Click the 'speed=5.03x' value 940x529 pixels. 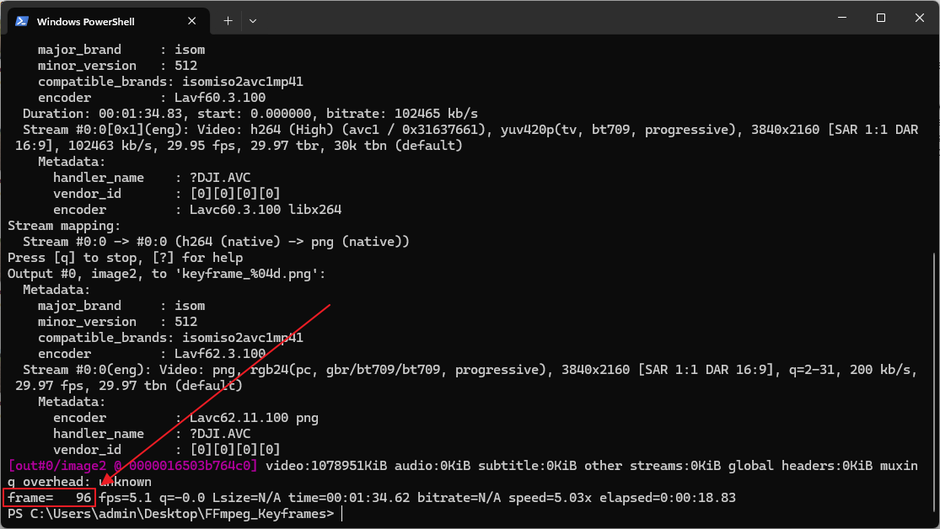(x=550, y=497)
